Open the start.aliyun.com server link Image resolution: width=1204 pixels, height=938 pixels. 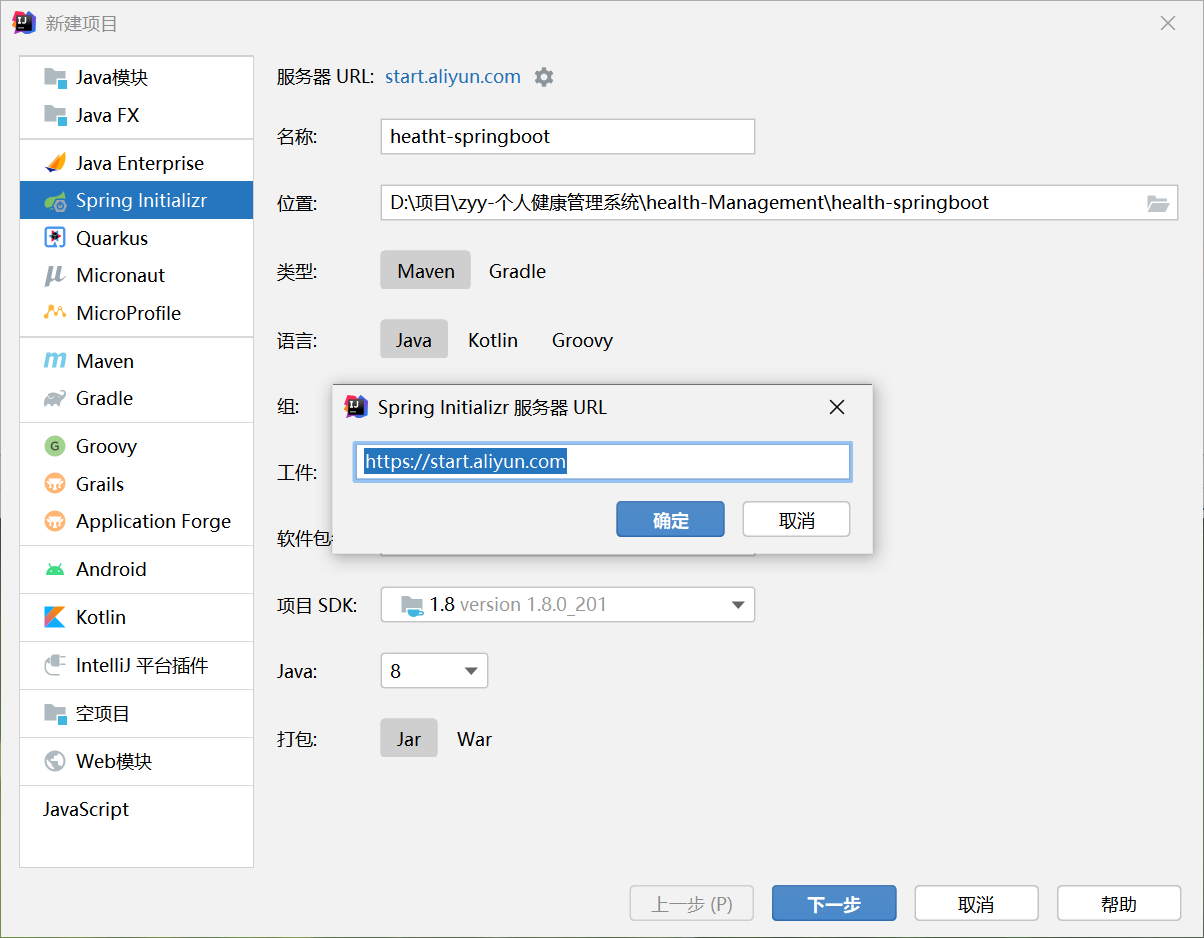[453, 77]
